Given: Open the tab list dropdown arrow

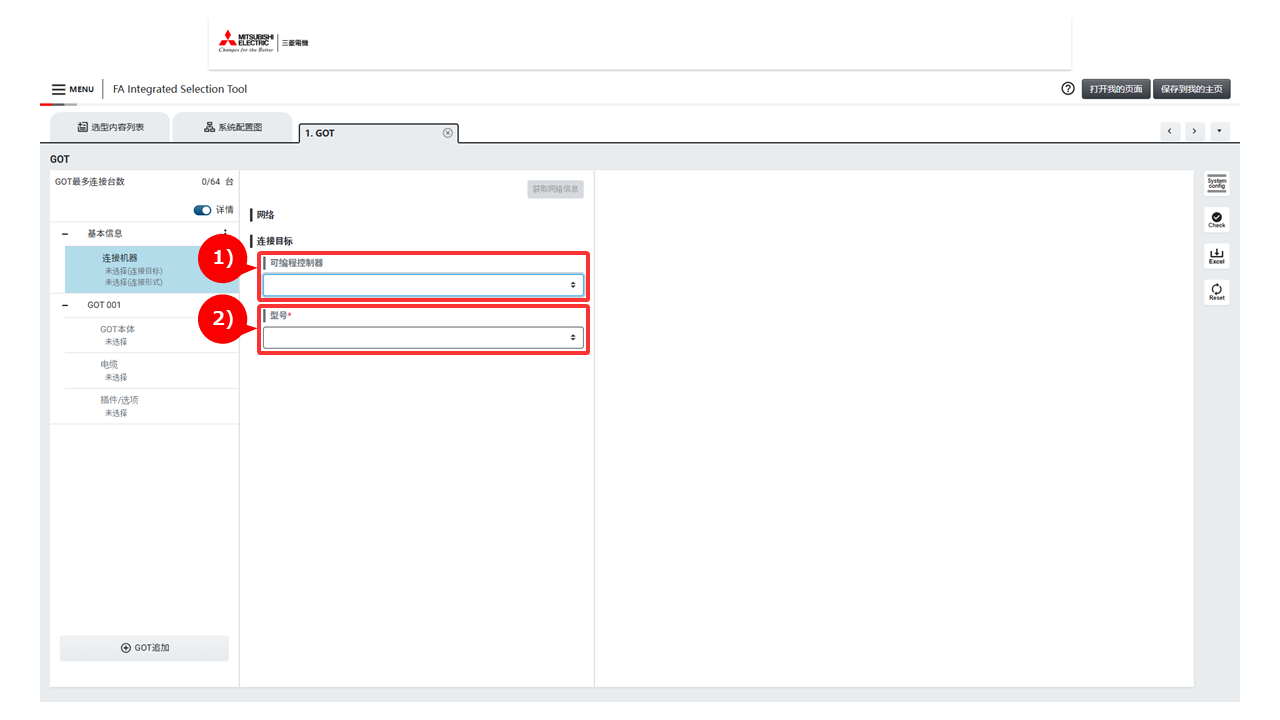Looking at the screenshot, I should tap(1219, 131).
